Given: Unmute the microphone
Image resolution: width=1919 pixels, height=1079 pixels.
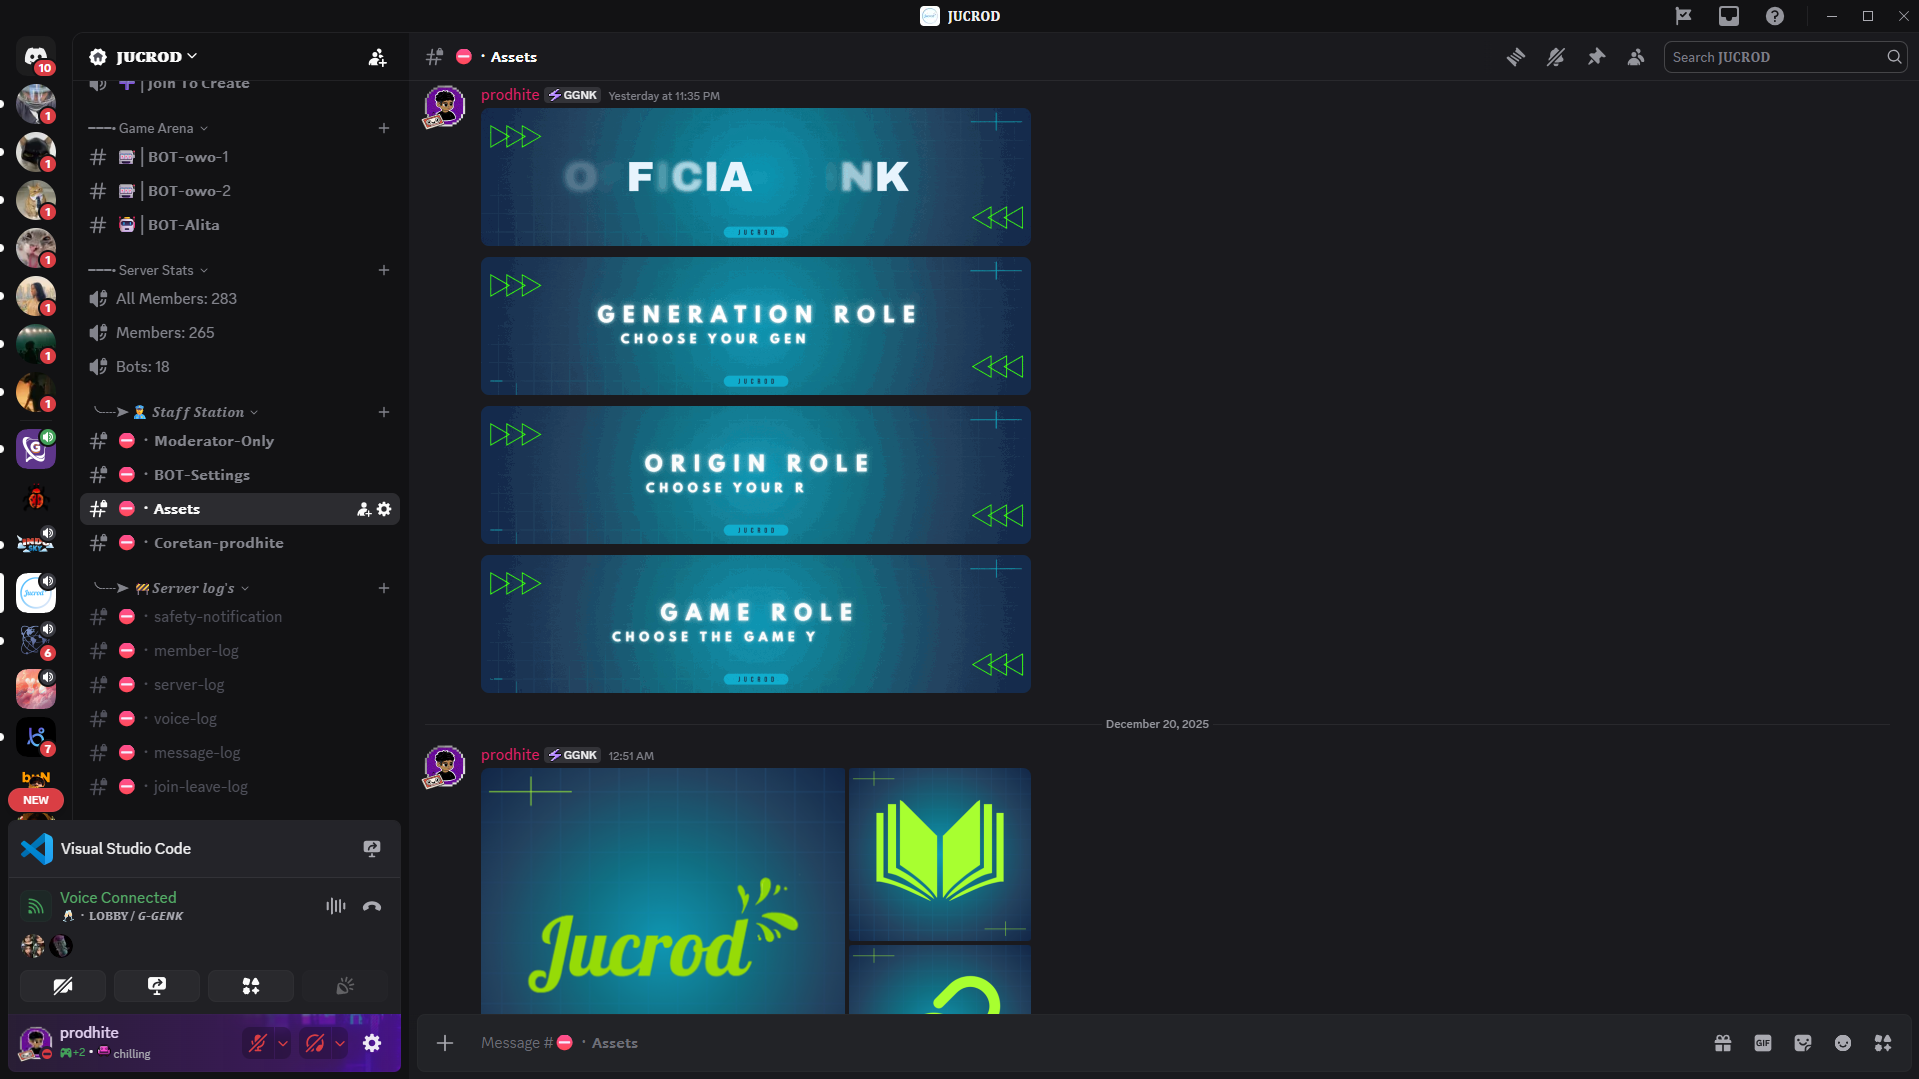Looking at the screenshot, I should point(258,1043).
